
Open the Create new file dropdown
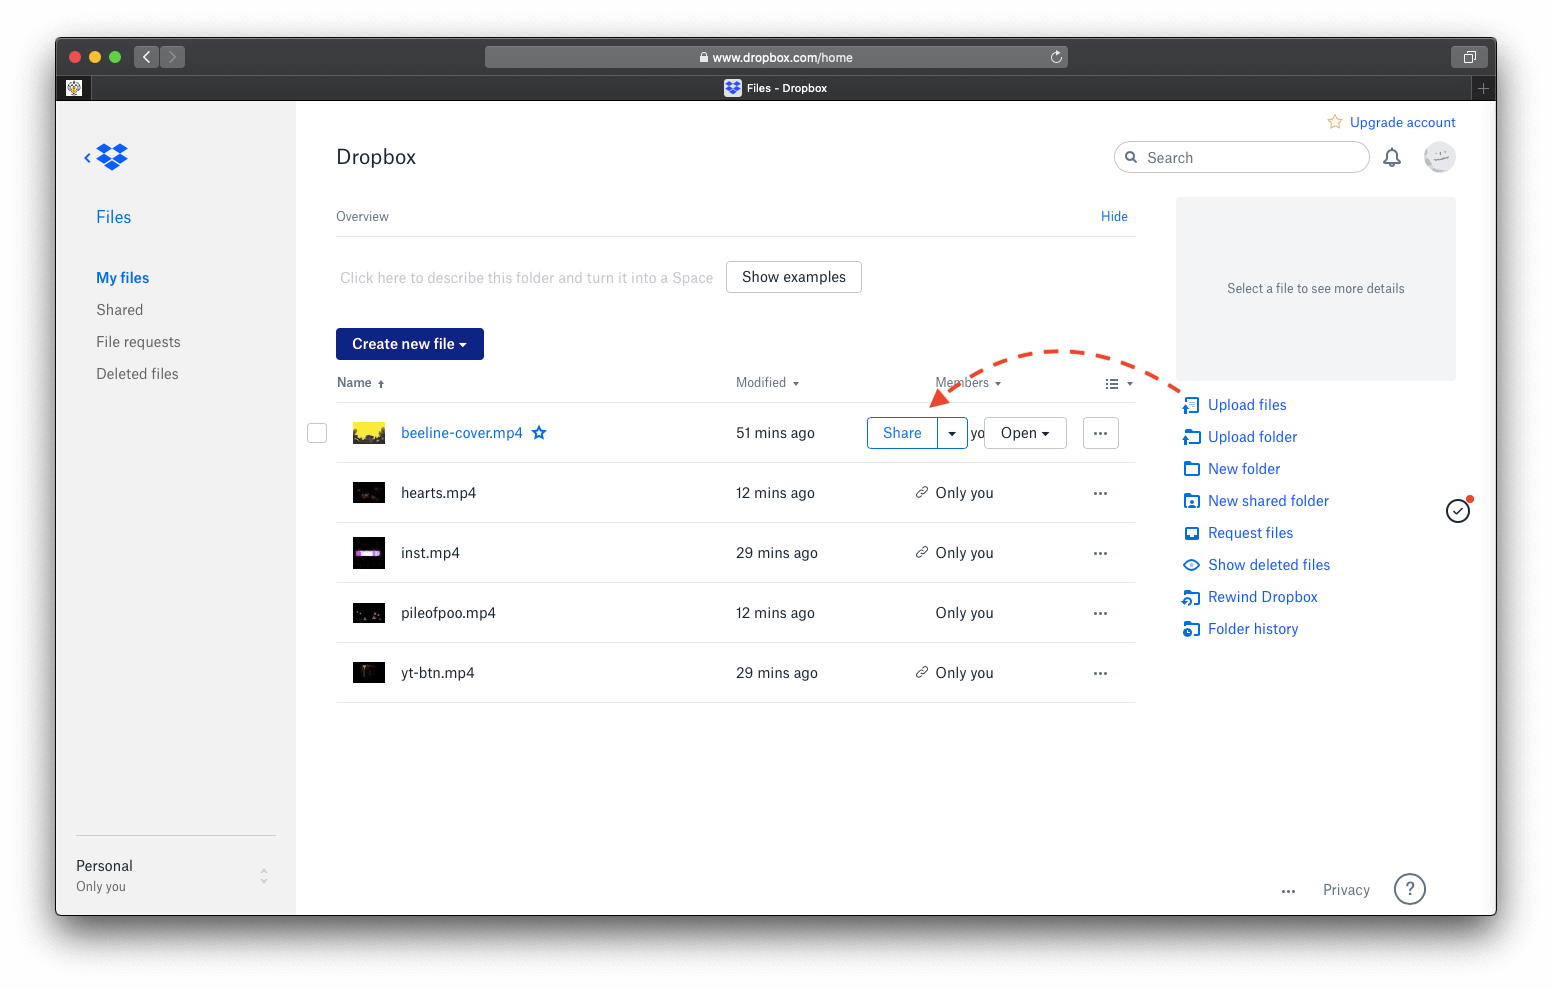tap(410, 344)
